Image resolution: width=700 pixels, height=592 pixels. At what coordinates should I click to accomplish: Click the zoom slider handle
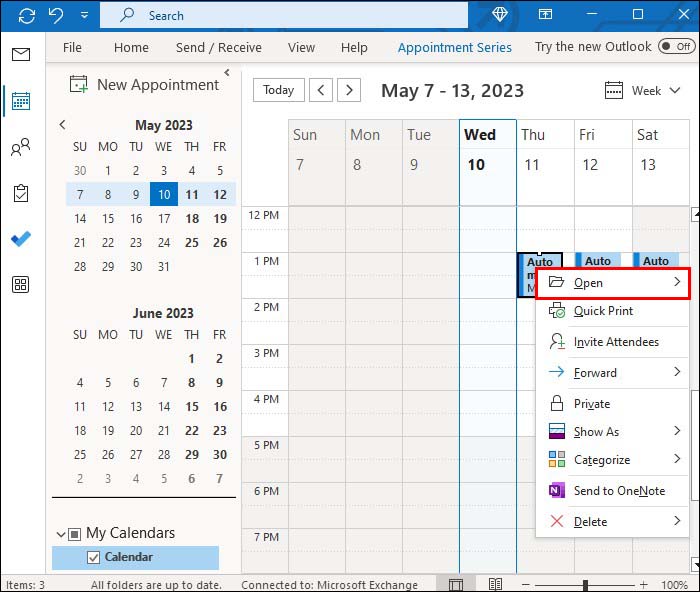click(x=585, y=585)
